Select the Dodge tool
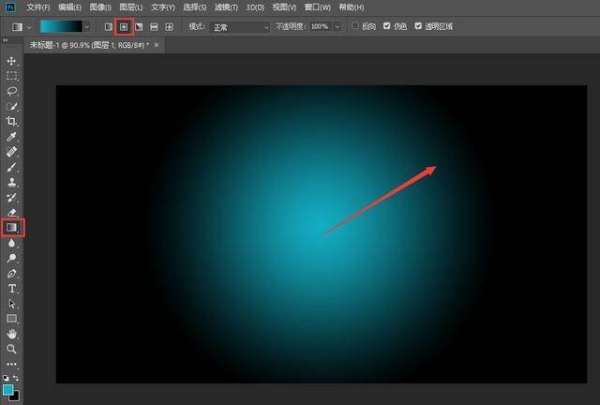 tap(12, 258)
